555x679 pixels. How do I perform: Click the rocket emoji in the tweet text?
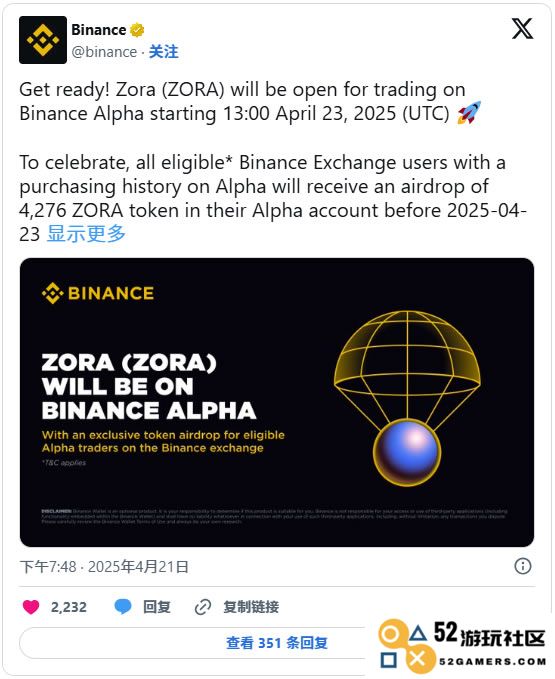click(x=469, y=113)
